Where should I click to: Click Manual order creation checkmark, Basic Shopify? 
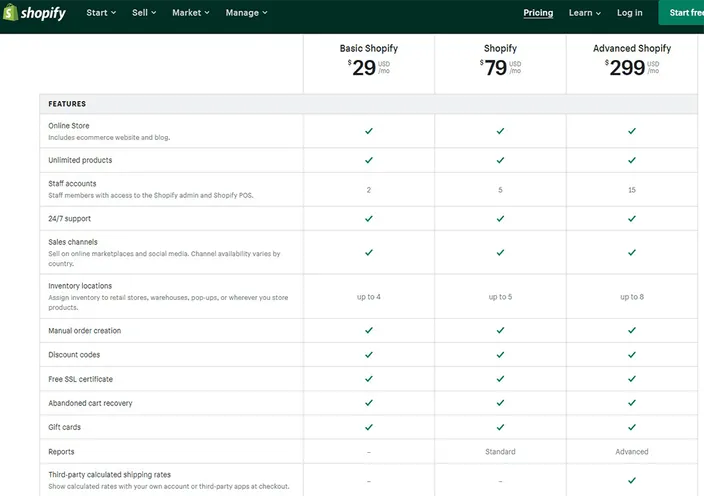tap(369, 330)
